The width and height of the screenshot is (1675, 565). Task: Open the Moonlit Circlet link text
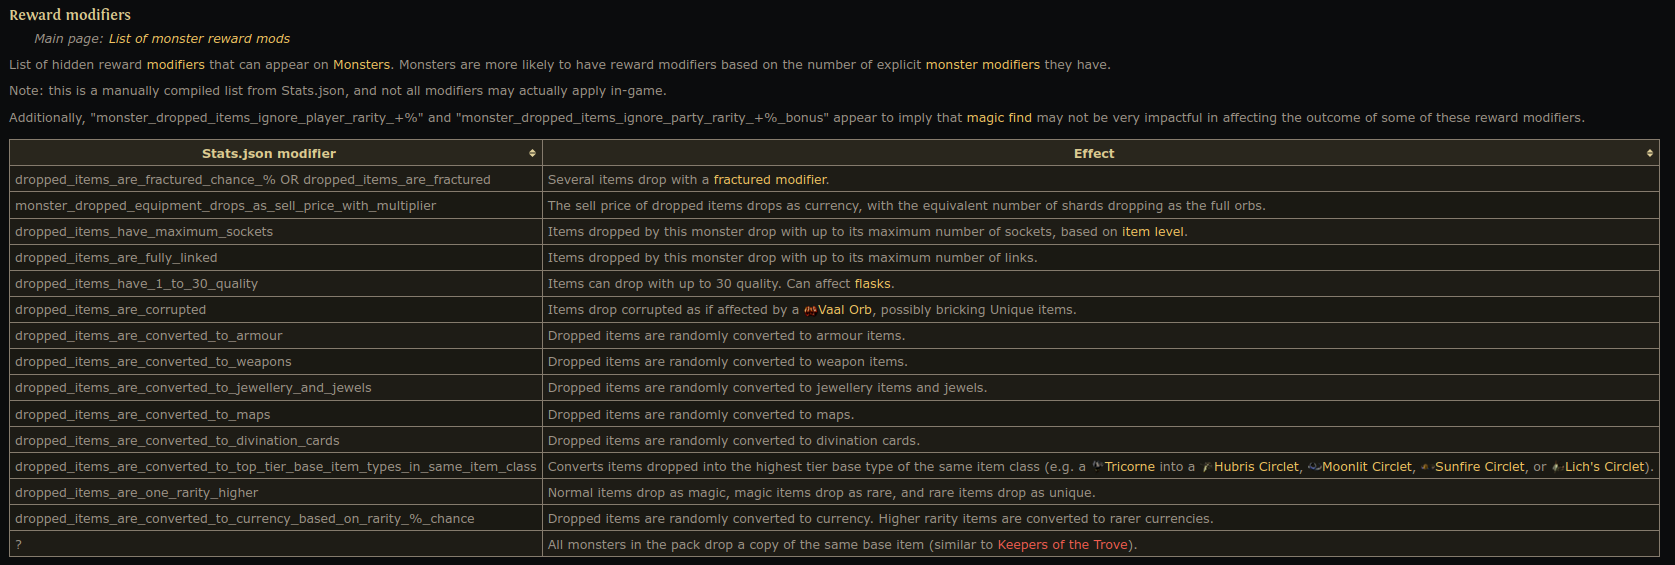(1367, 467)
